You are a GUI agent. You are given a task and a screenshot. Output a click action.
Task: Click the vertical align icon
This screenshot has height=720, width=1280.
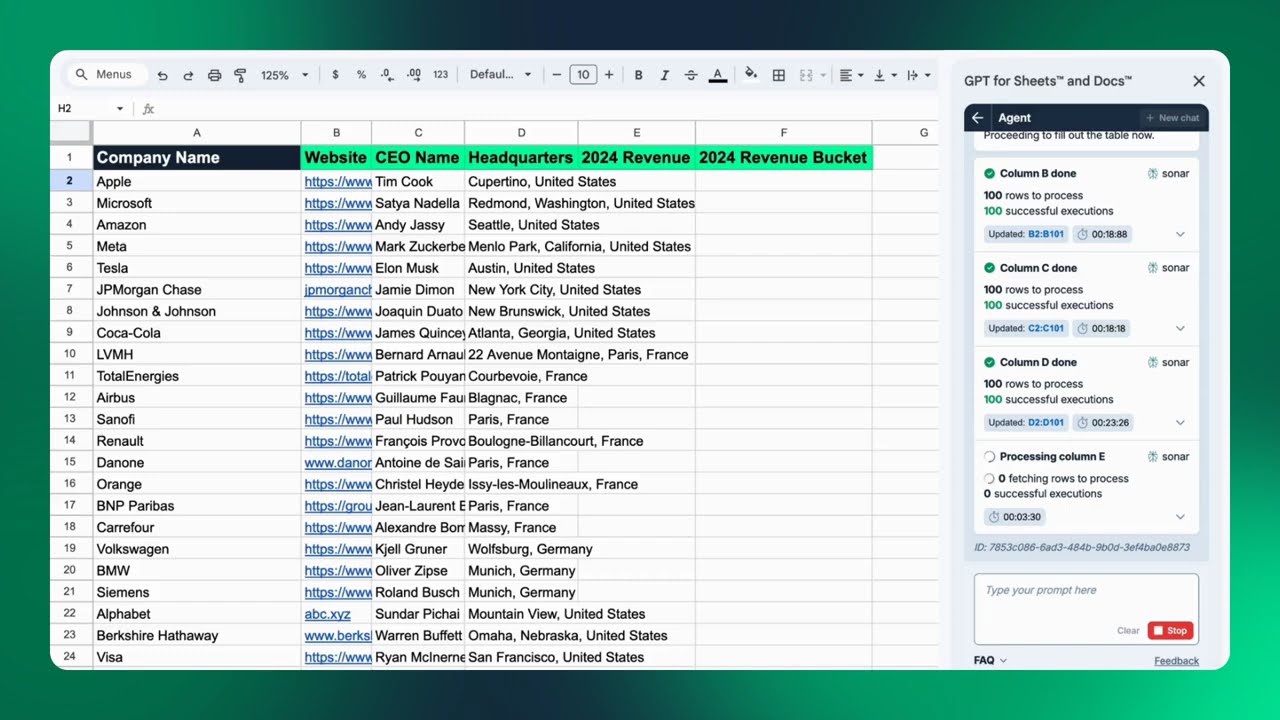point(880,75)
